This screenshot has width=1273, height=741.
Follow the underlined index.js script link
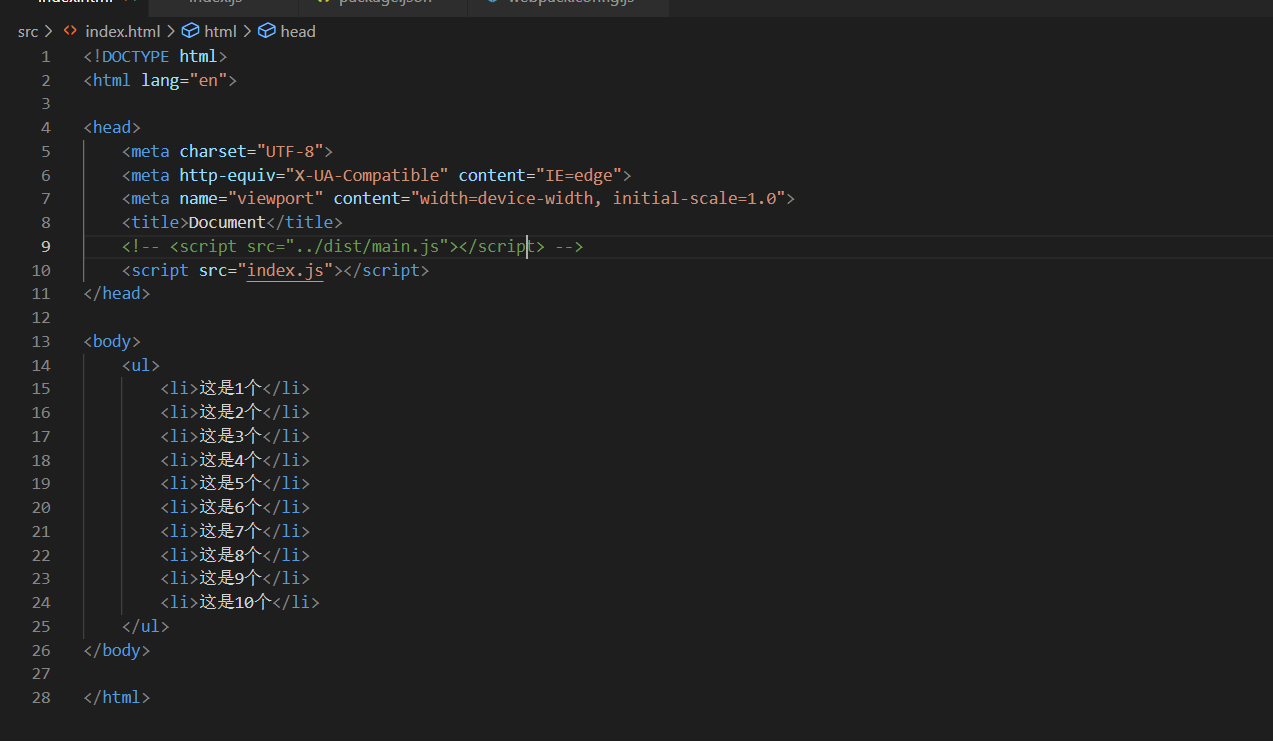pyautogui.click(x=285, y=270)
